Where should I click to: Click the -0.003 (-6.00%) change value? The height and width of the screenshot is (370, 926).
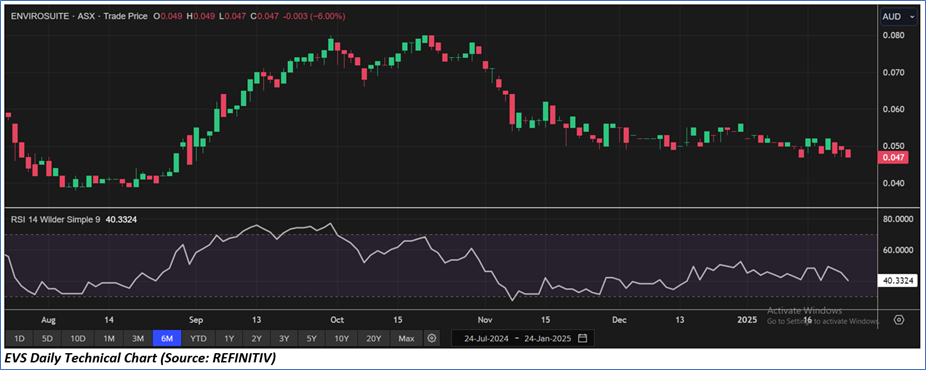(x=314, y=17)
